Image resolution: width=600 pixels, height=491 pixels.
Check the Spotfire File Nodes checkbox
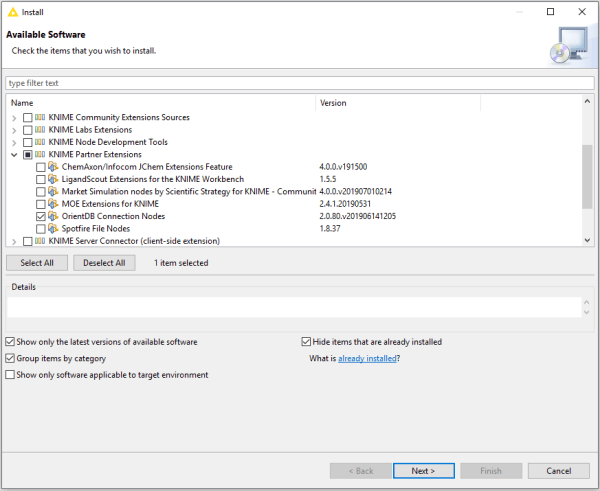pyautogui.click(x=41, y=229)
